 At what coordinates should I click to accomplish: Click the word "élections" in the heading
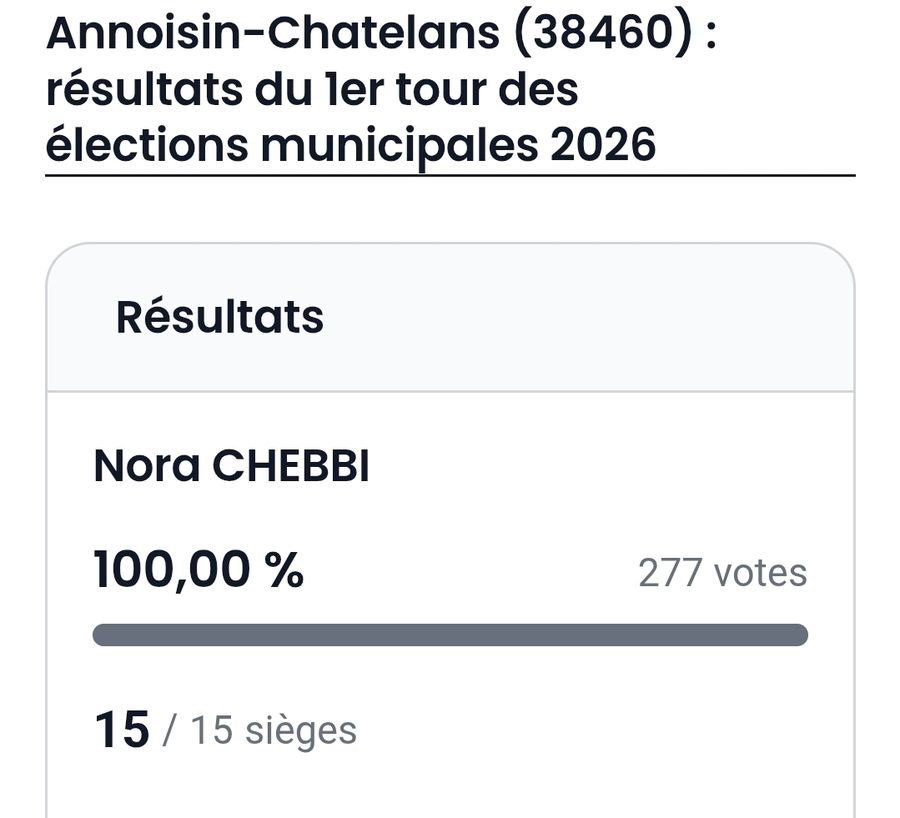click(x=145, y=145)
